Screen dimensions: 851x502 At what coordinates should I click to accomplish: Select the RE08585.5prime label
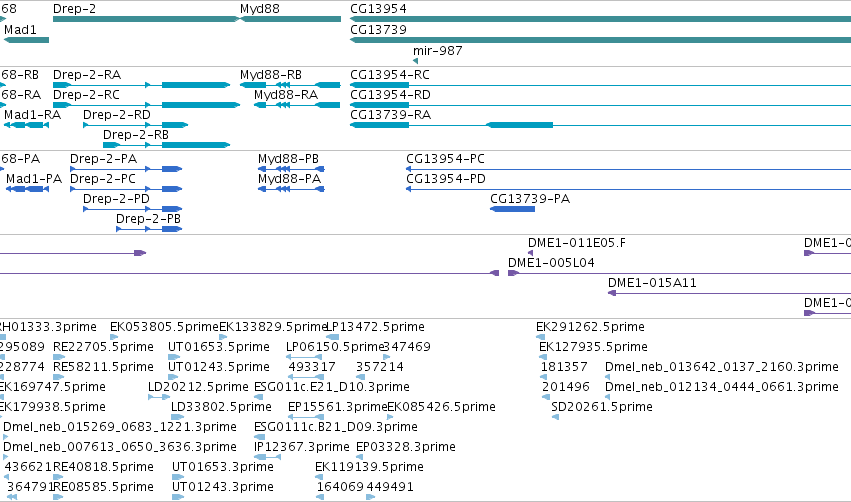tap(104, 487)
